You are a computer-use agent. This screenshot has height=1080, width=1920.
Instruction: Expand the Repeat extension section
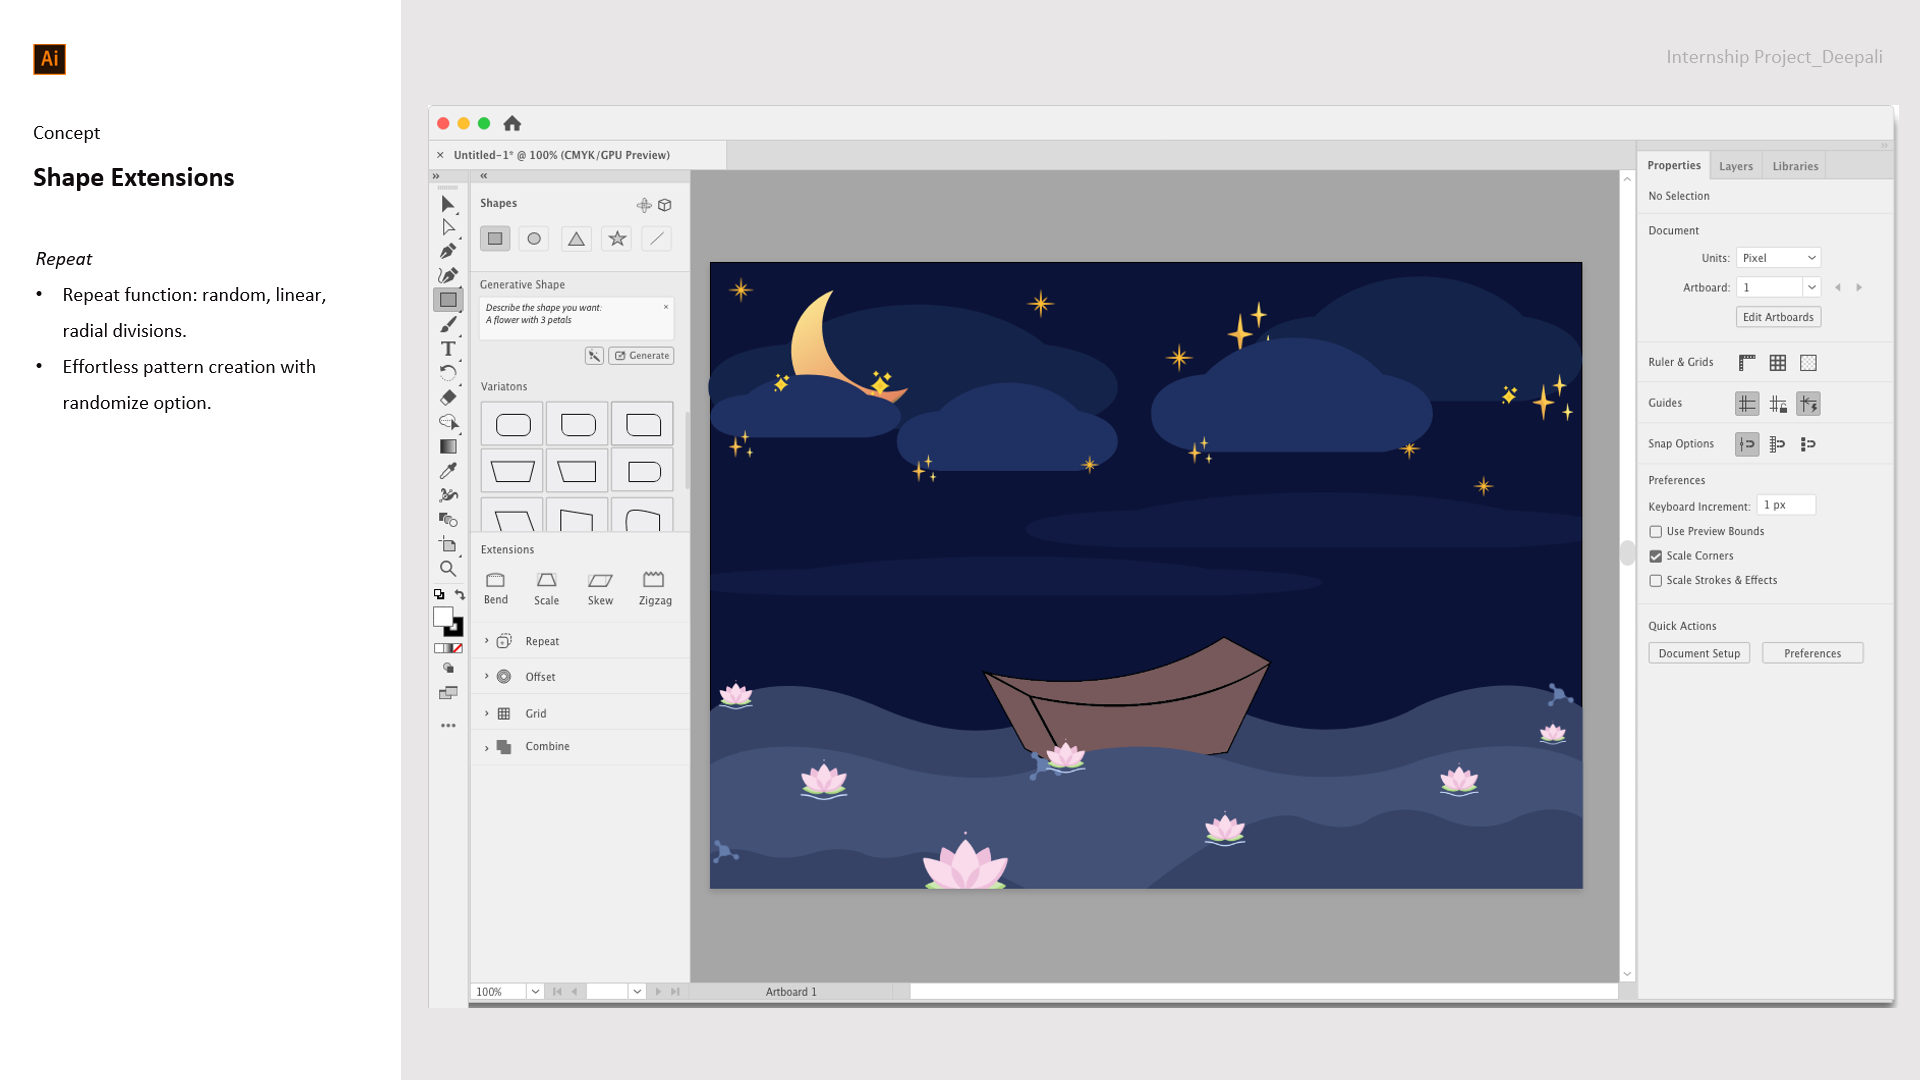coord(487,641)
